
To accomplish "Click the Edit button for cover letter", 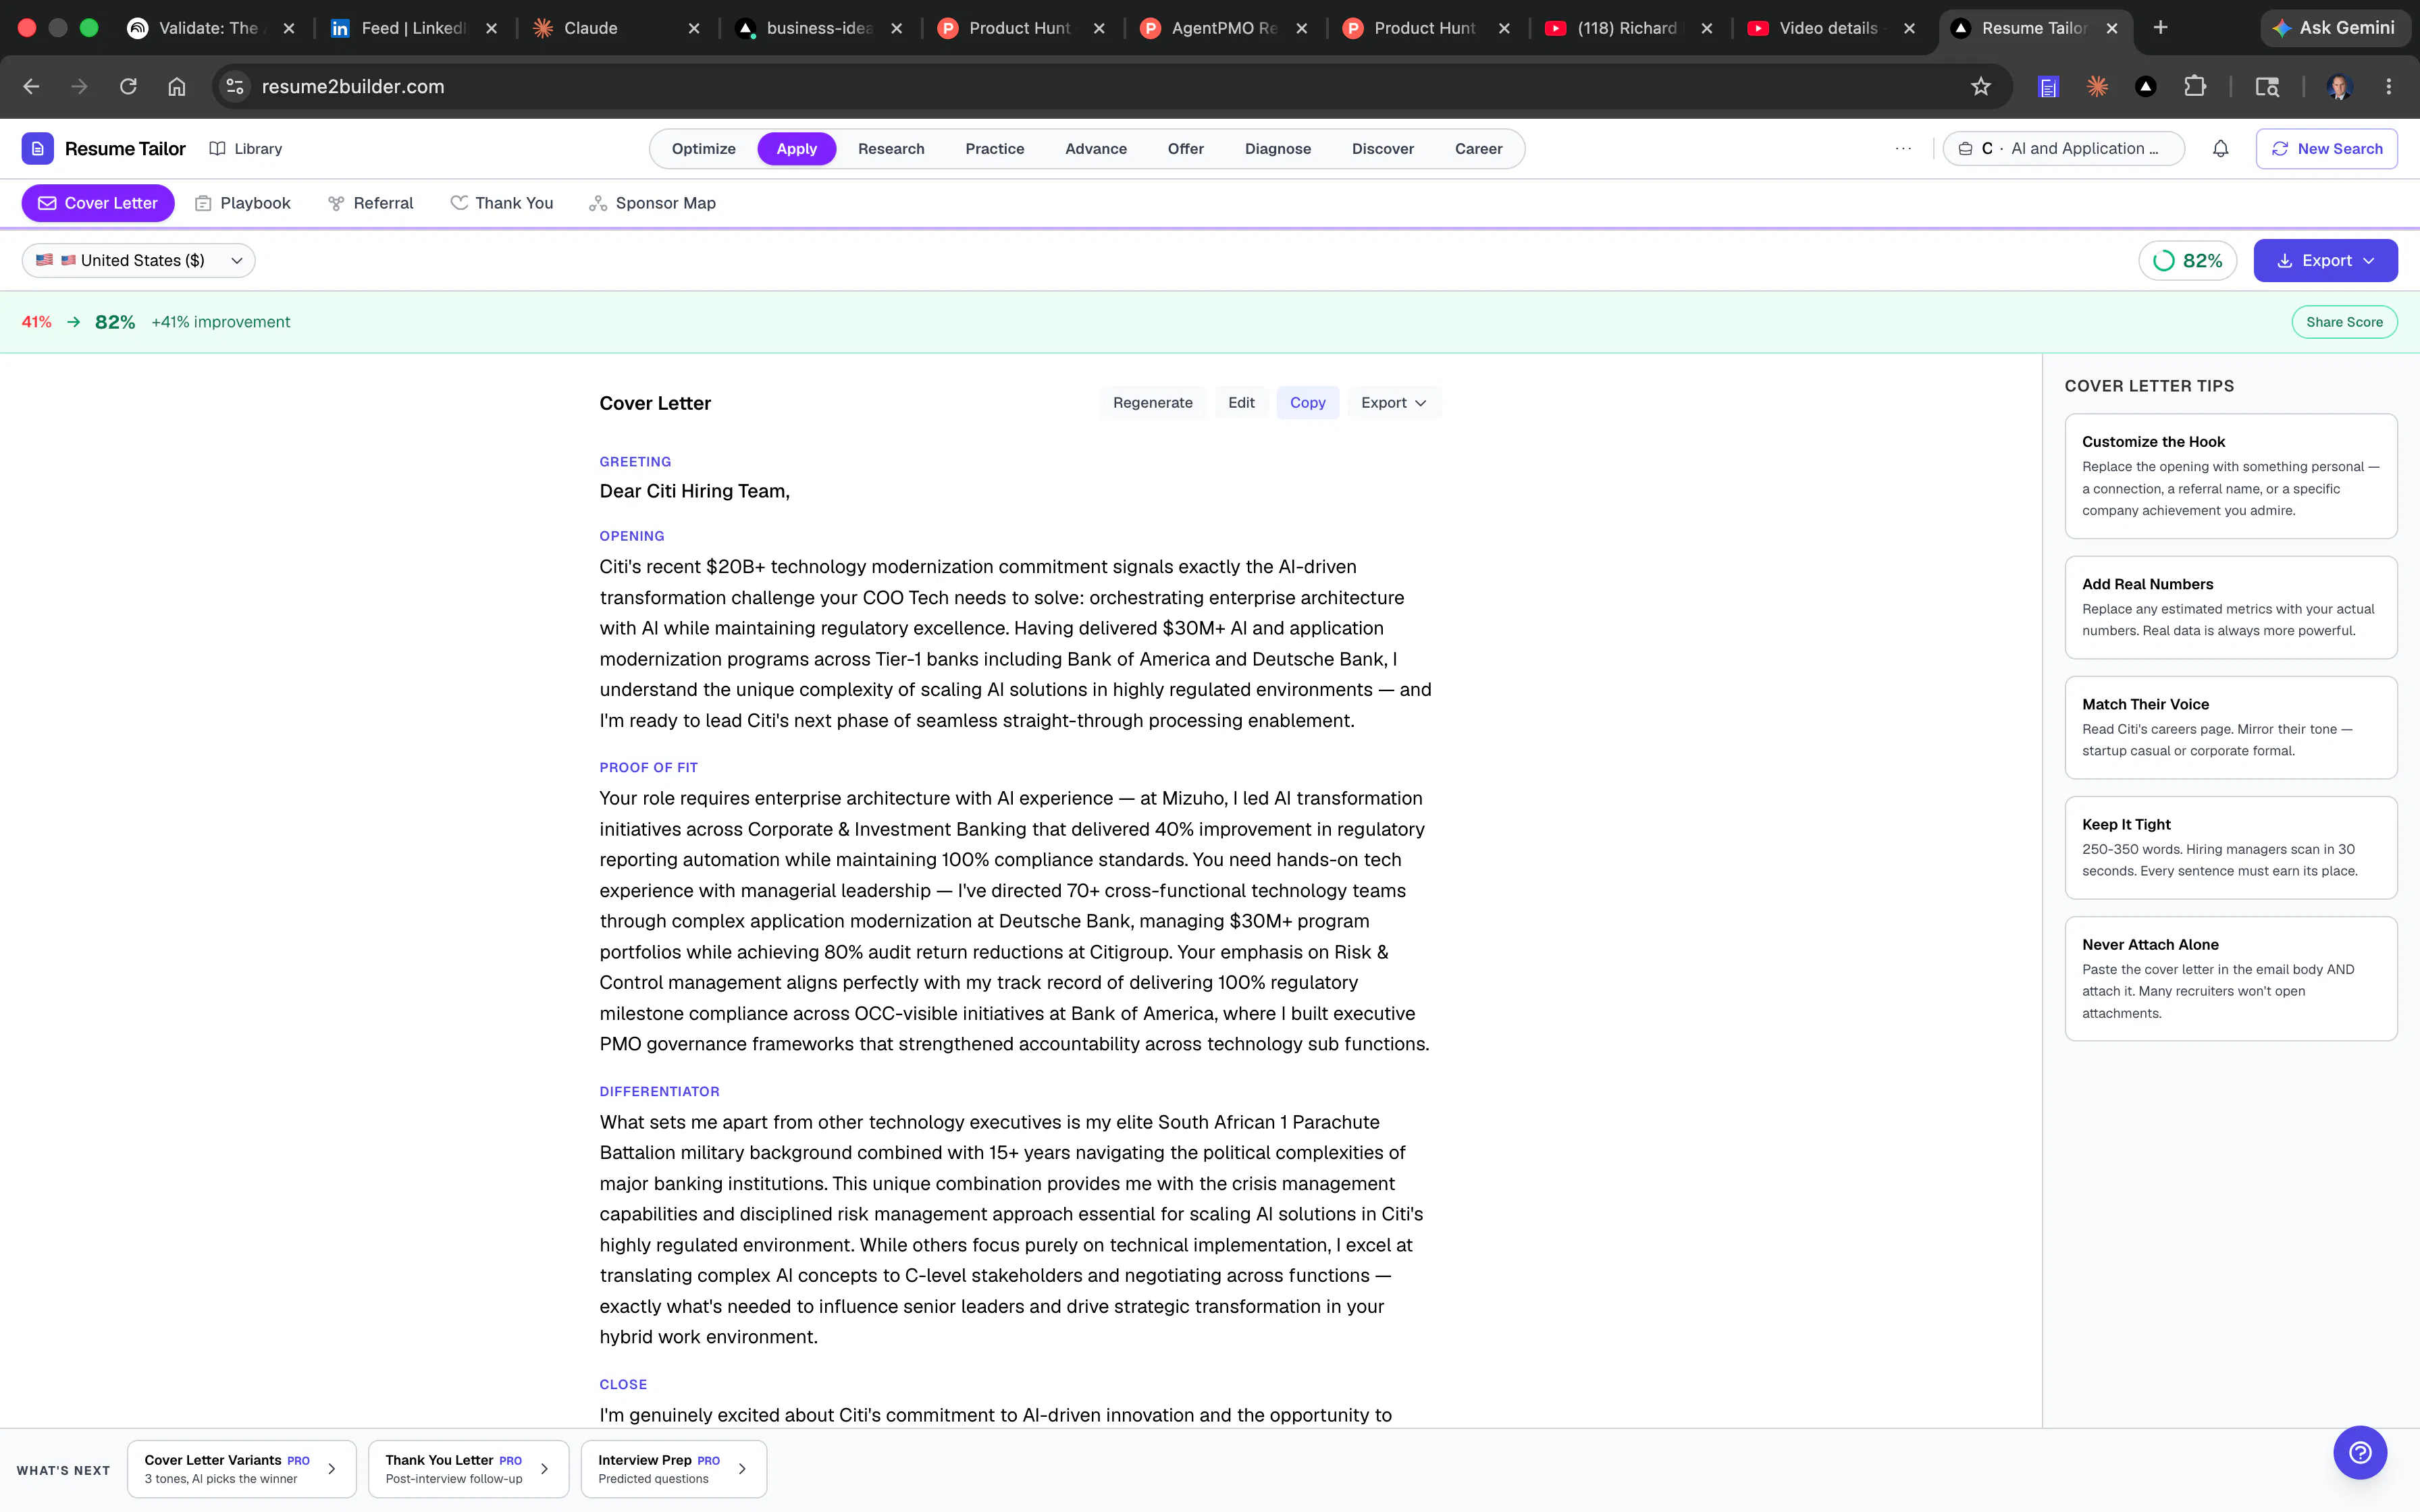I will 1241,403.
